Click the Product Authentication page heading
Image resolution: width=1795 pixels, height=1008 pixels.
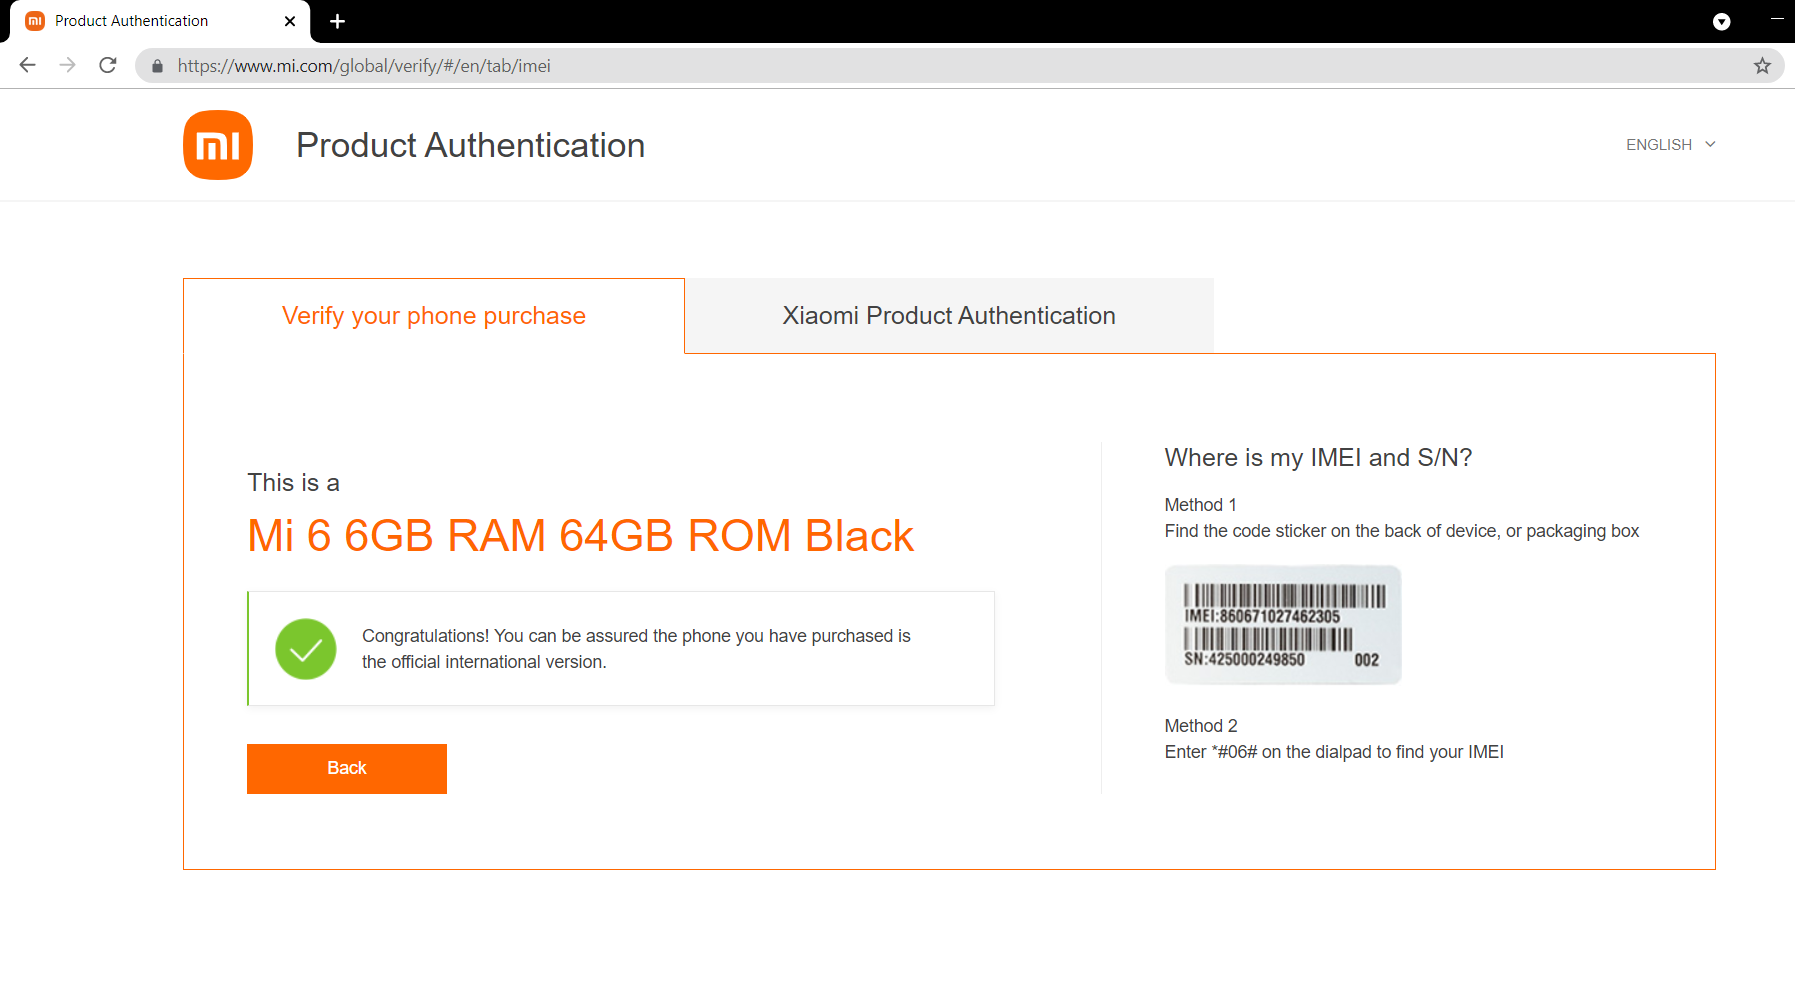(x=470, y=146)
